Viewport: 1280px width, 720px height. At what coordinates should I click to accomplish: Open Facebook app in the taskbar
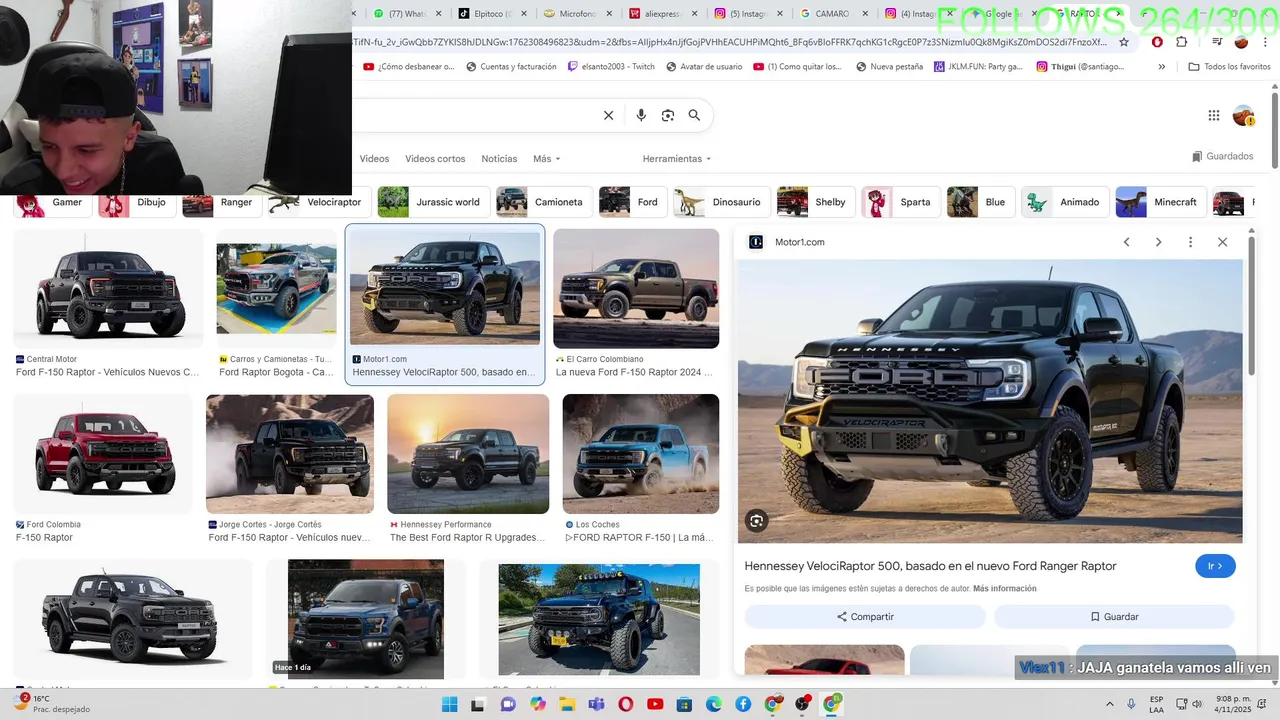[743, 704]
